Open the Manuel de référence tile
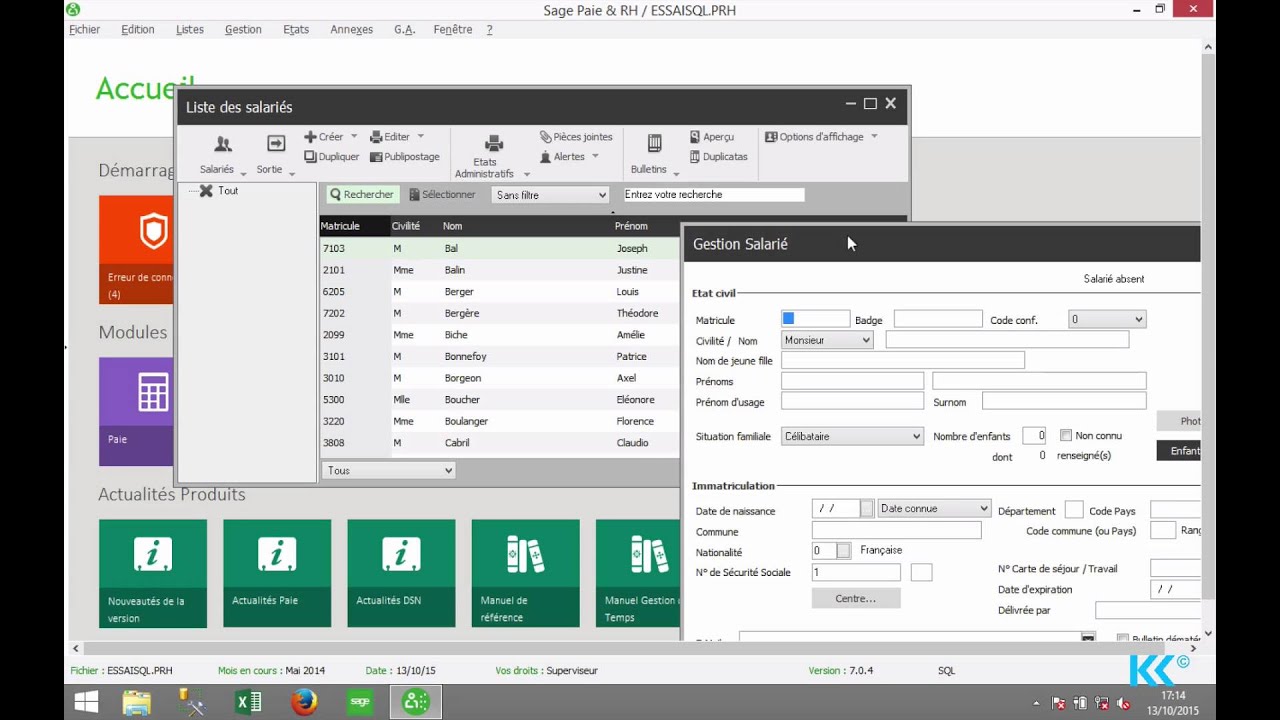The height and width of the screenshot is (720, 1280). [525, 573]
